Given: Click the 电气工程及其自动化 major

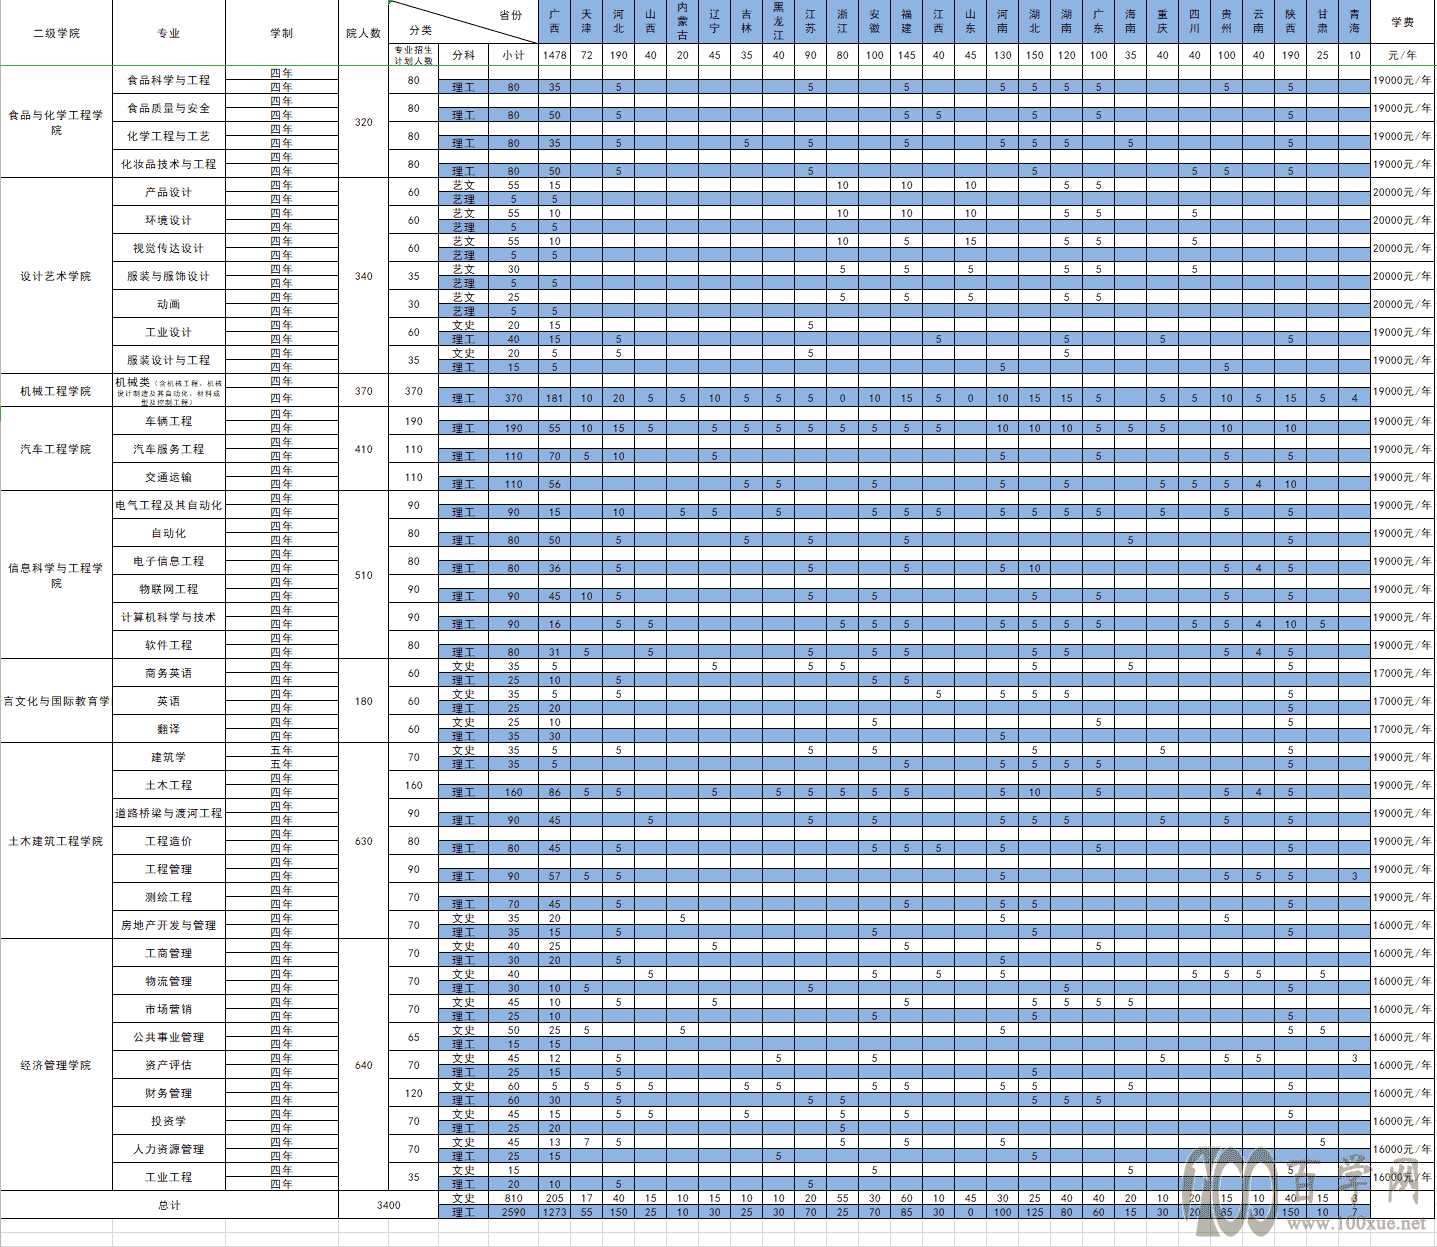Looking at the screenshot, I should (x=169, y=505).
